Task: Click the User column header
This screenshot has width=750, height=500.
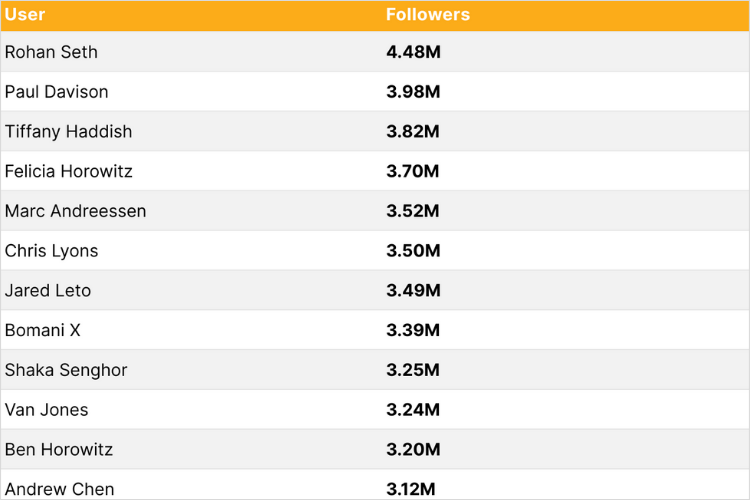Action: click(x=25, y=14)
